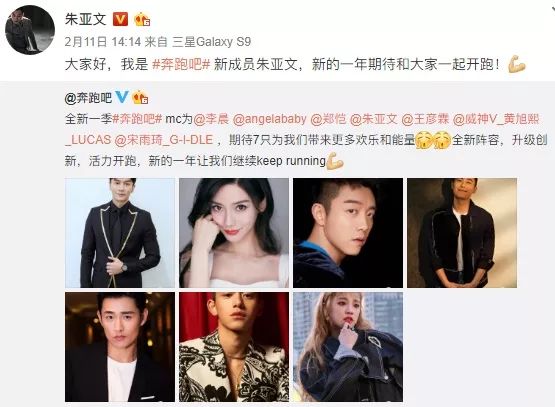
Task: Click flexed arm emoji after keep running
Action: point(334,161)
